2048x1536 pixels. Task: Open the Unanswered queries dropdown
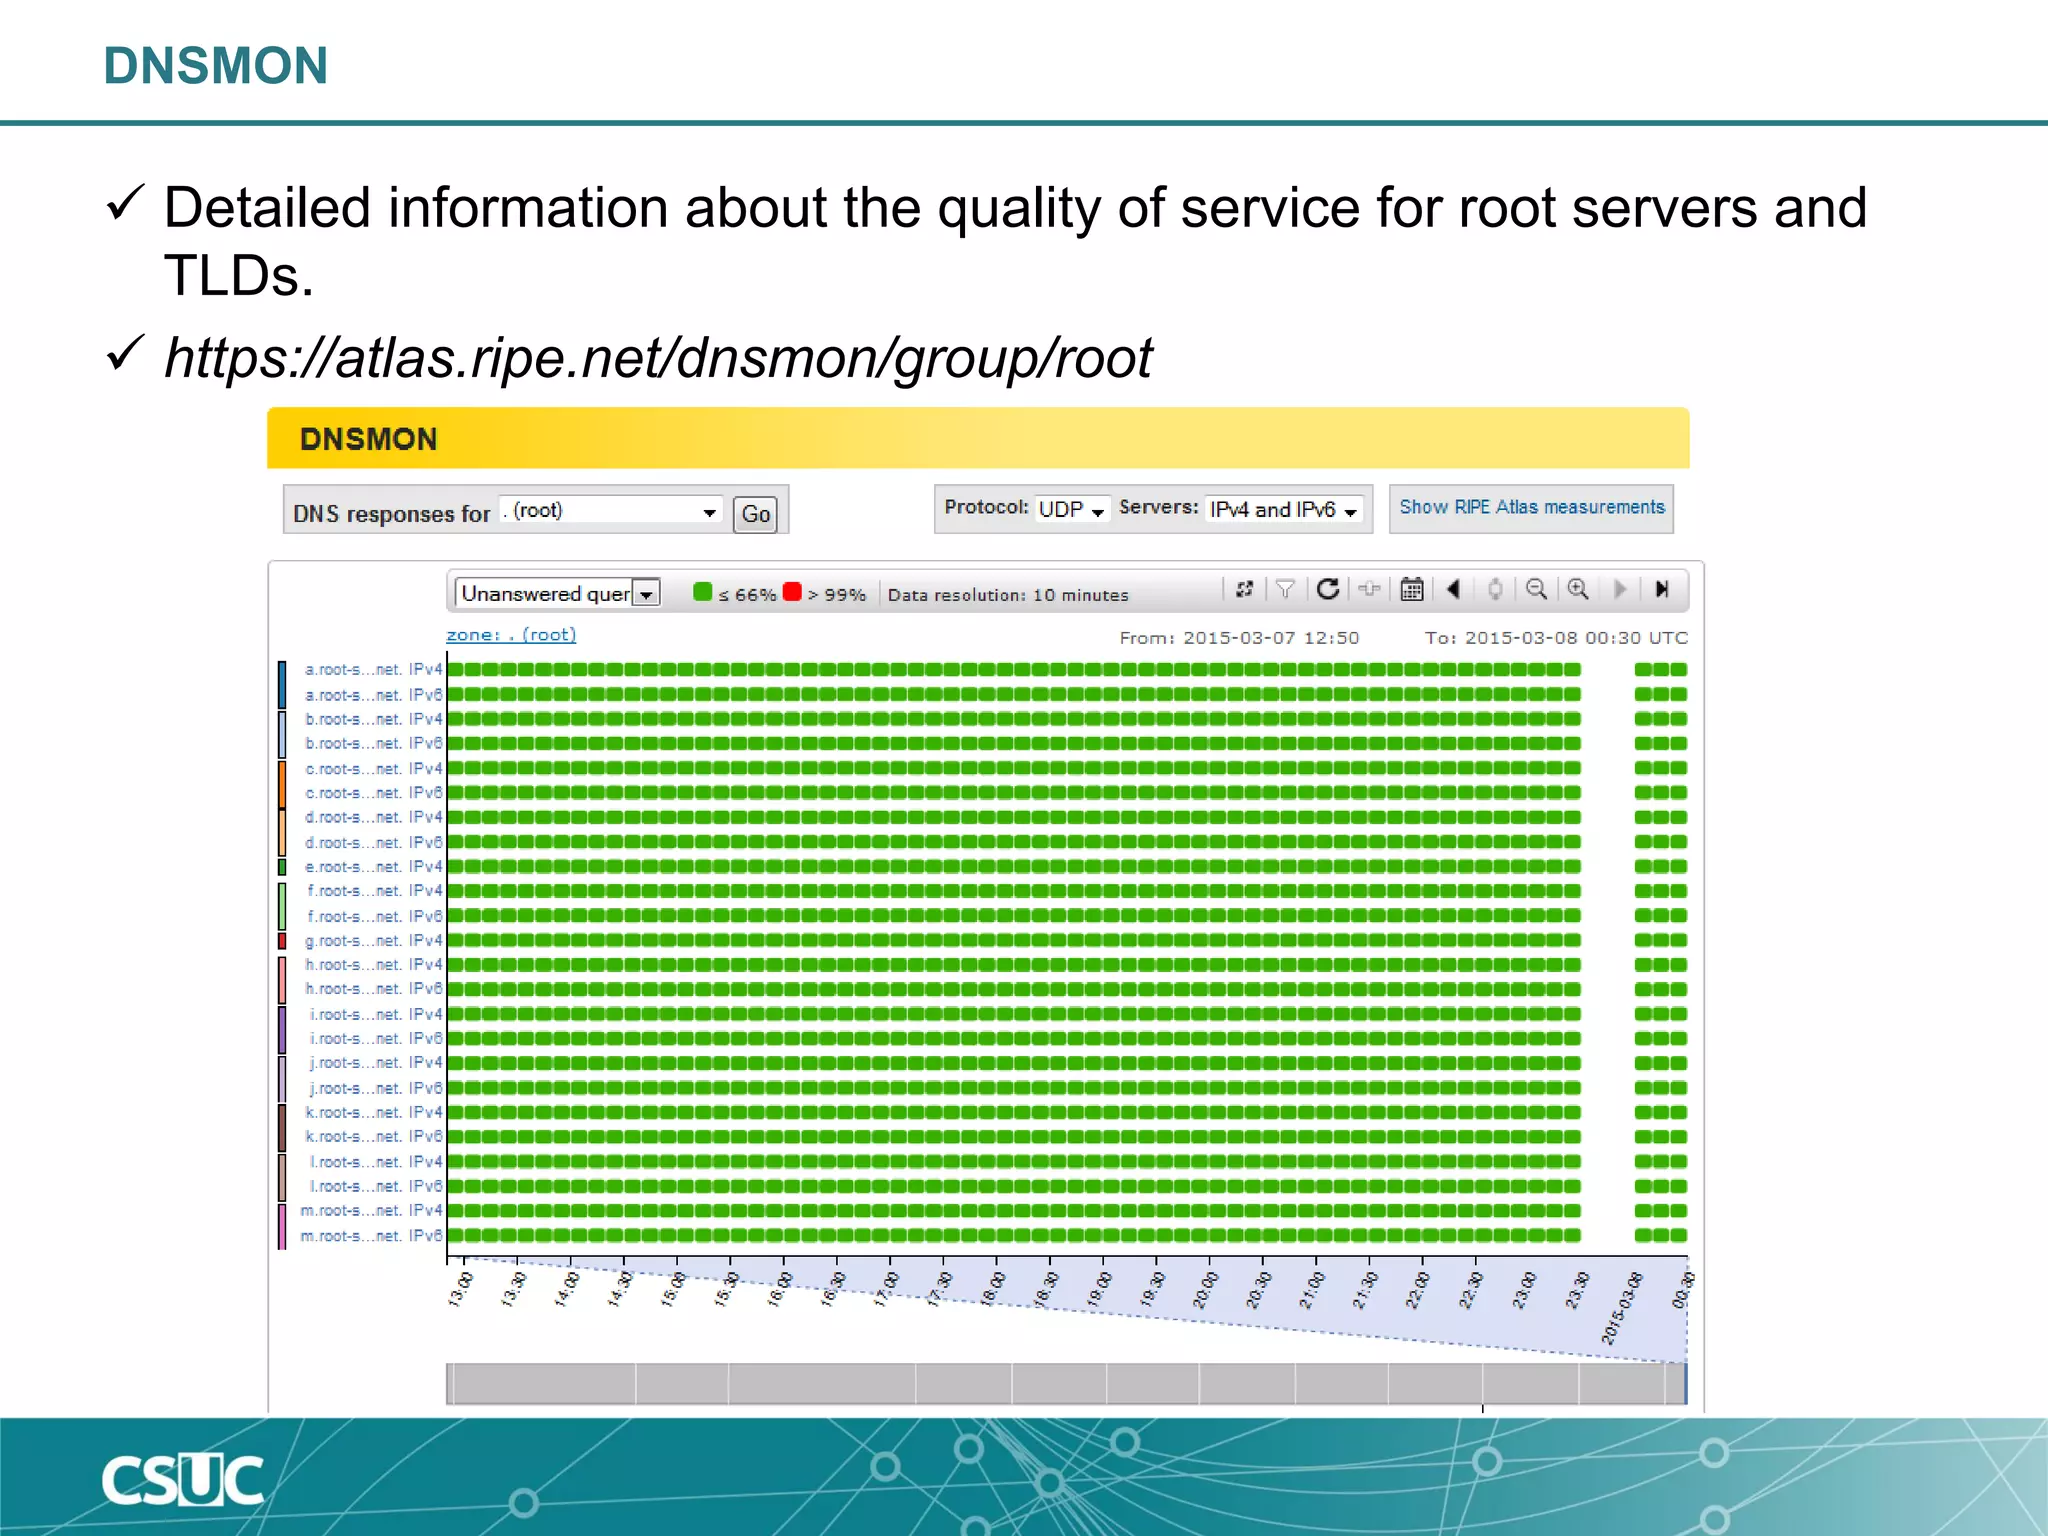(x=557, y=593)
